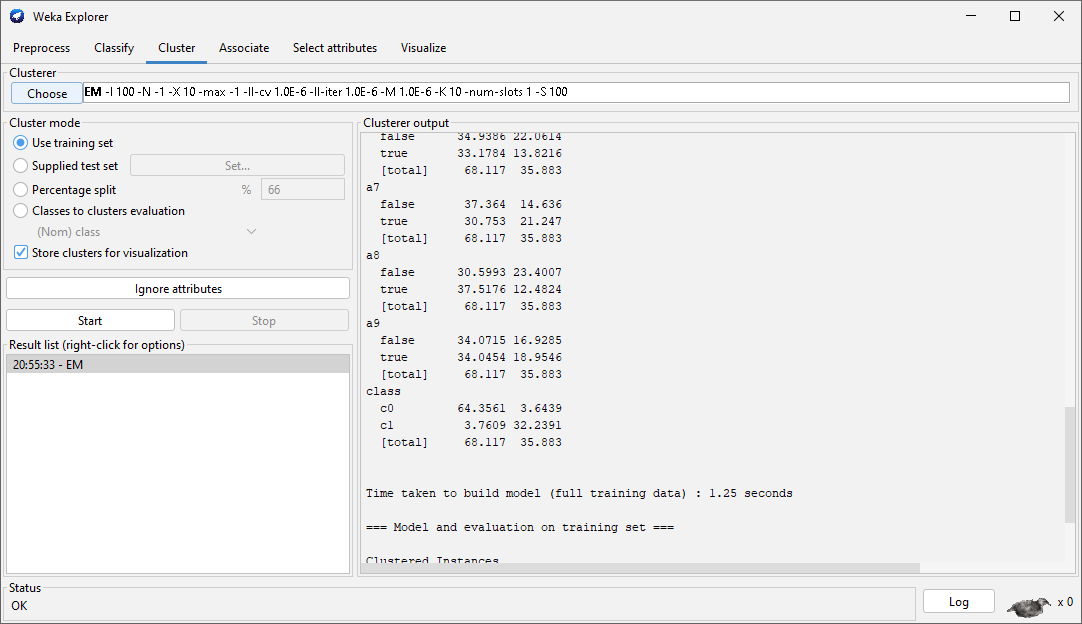Select Classes to clusters evaluation mode

pyautogui.click(x=21, y=211)
